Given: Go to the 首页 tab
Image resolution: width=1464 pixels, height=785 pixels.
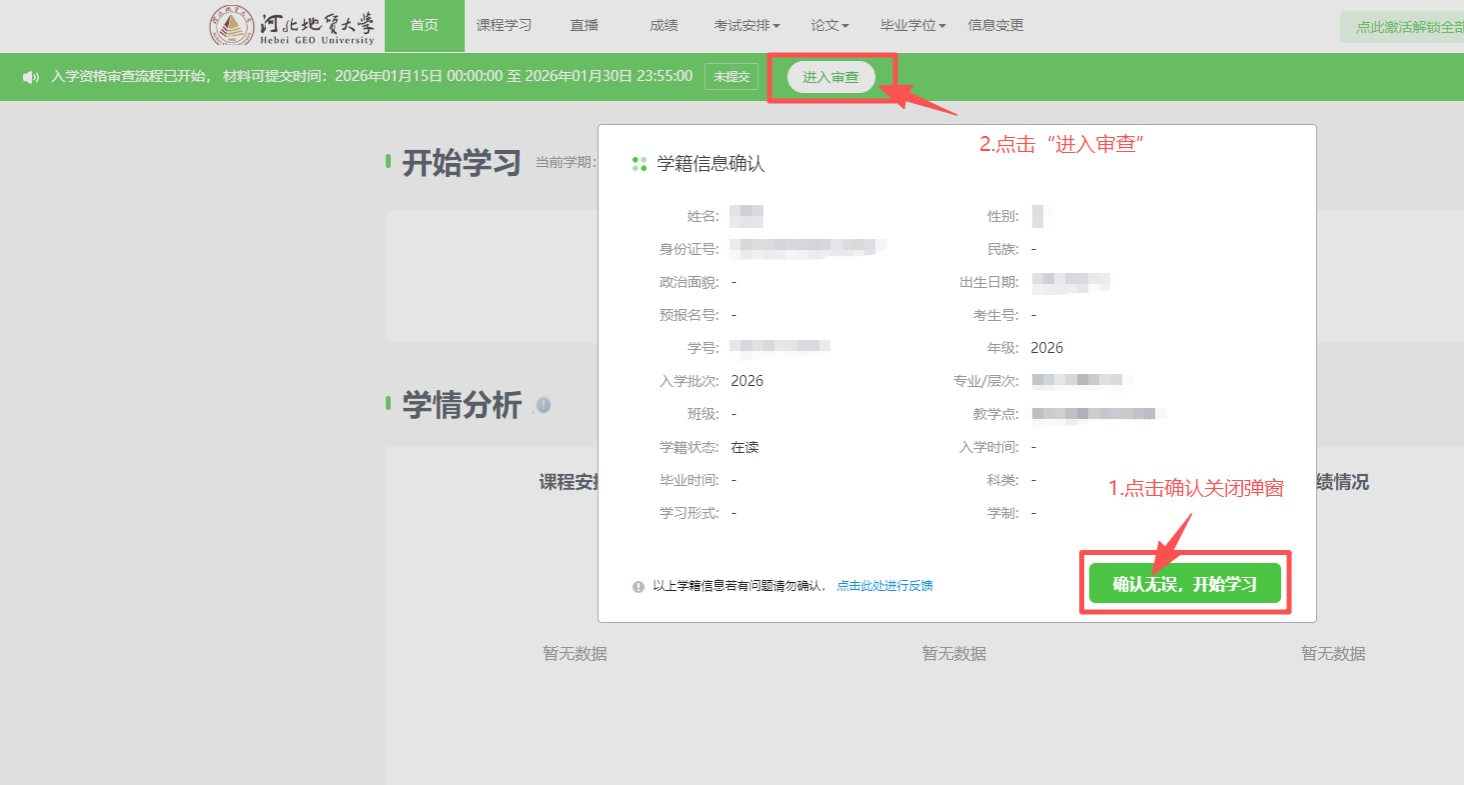Looking at the screenshot, I should pos(424,26).
